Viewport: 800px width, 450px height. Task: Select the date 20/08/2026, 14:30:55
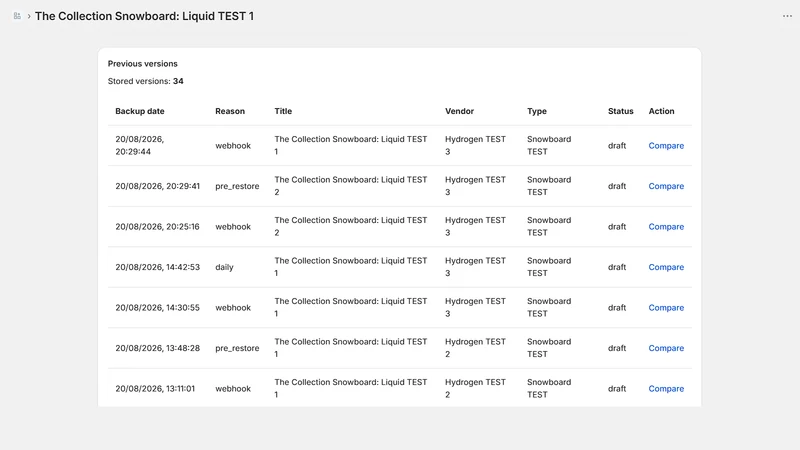(x=158, y=308)
